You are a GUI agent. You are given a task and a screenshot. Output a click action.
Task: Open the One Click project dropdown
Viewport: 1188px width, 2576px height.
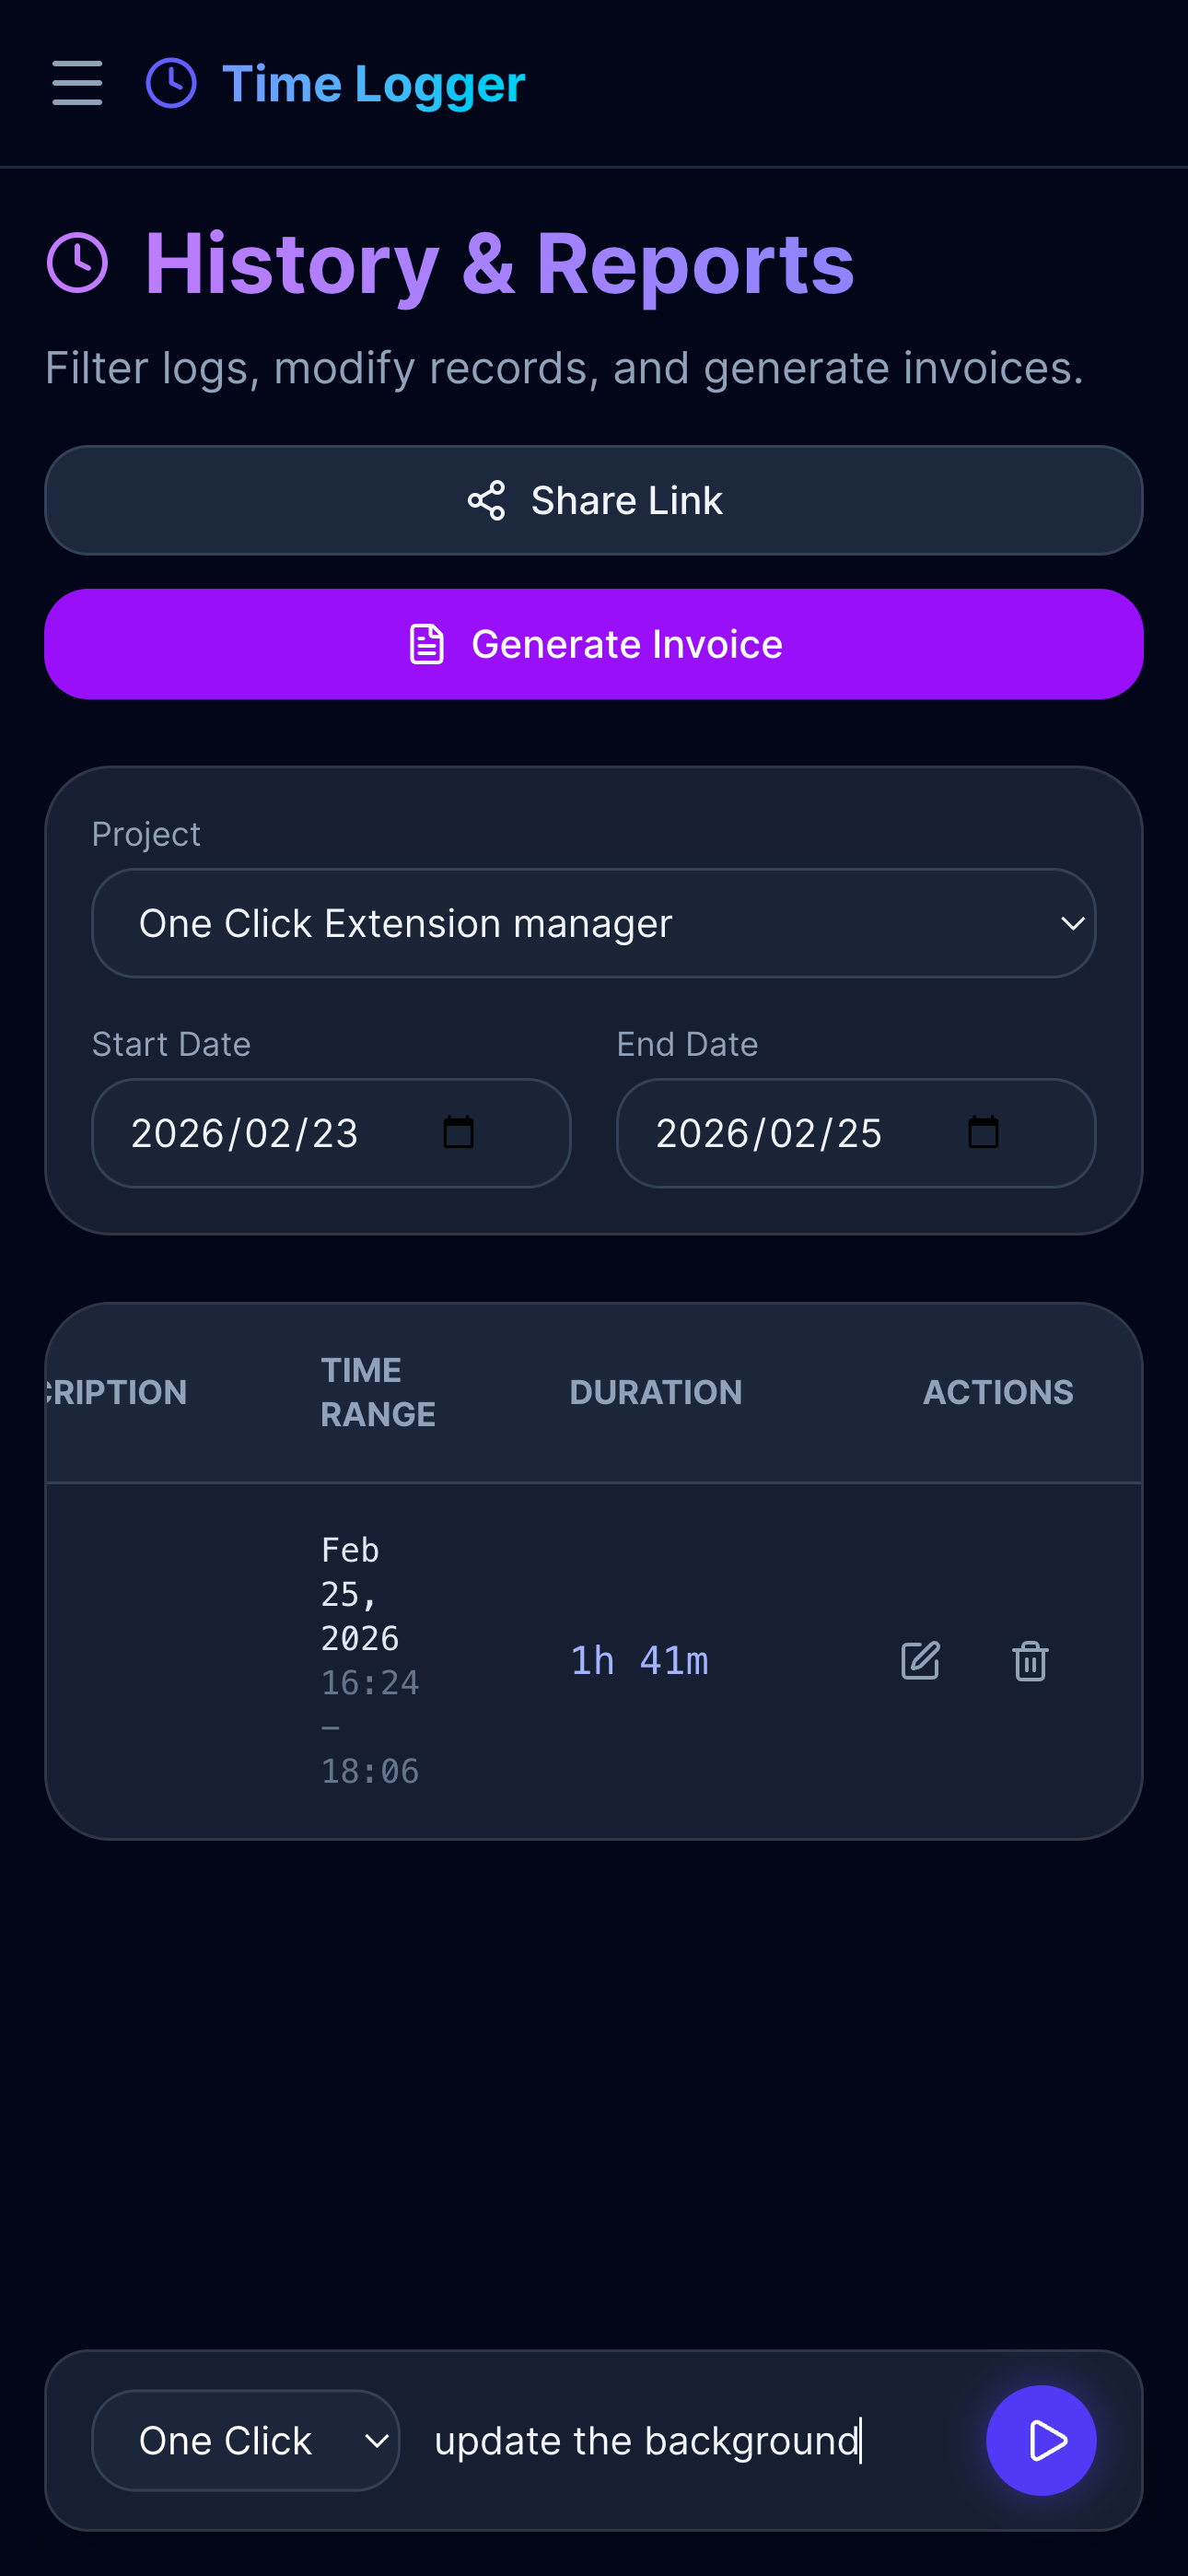tap(245, 2440)
